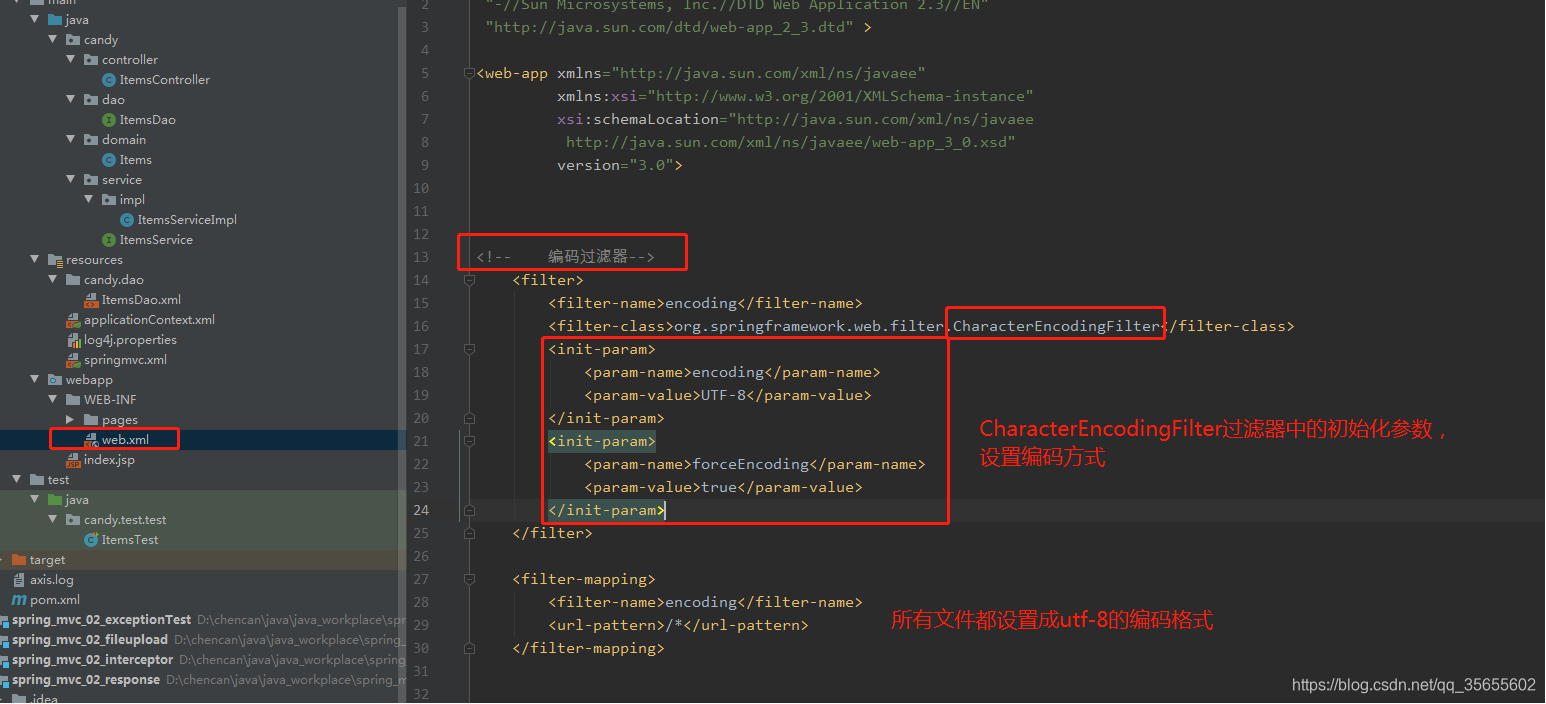The height and width of the screenshot is (704, 1546).
Task: Click the log4j.properties file icon
Action: pyautogui.click(x=73, y=340)
